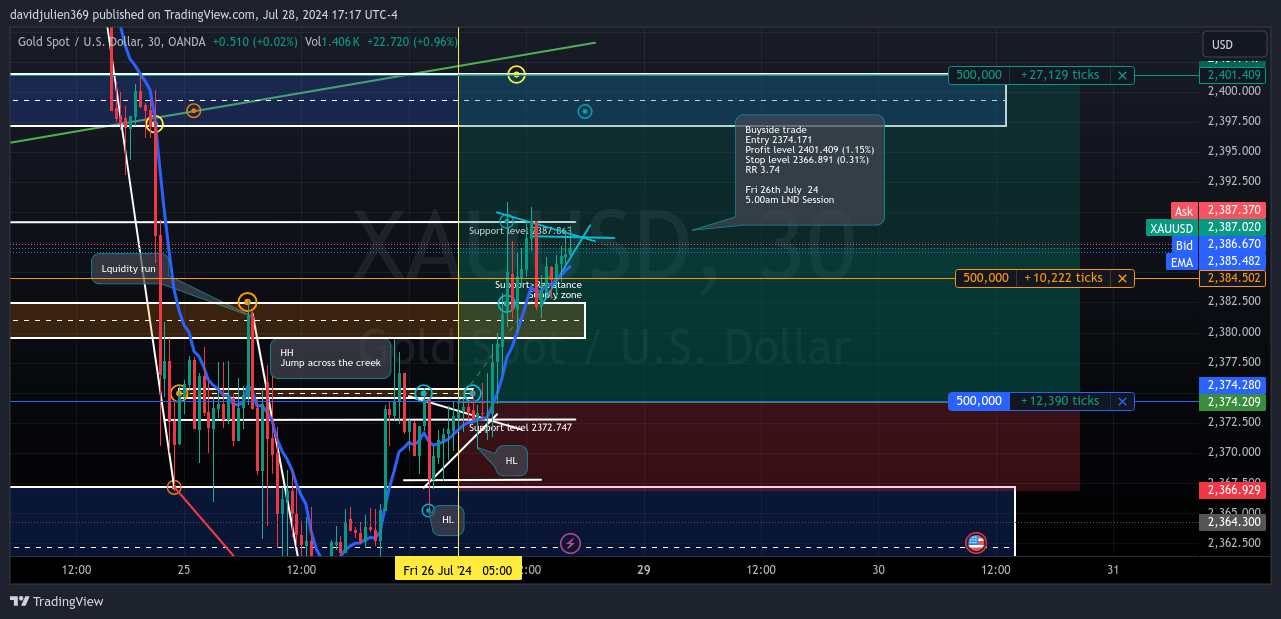Select the yellow circle marker on top resistance line

516,74
